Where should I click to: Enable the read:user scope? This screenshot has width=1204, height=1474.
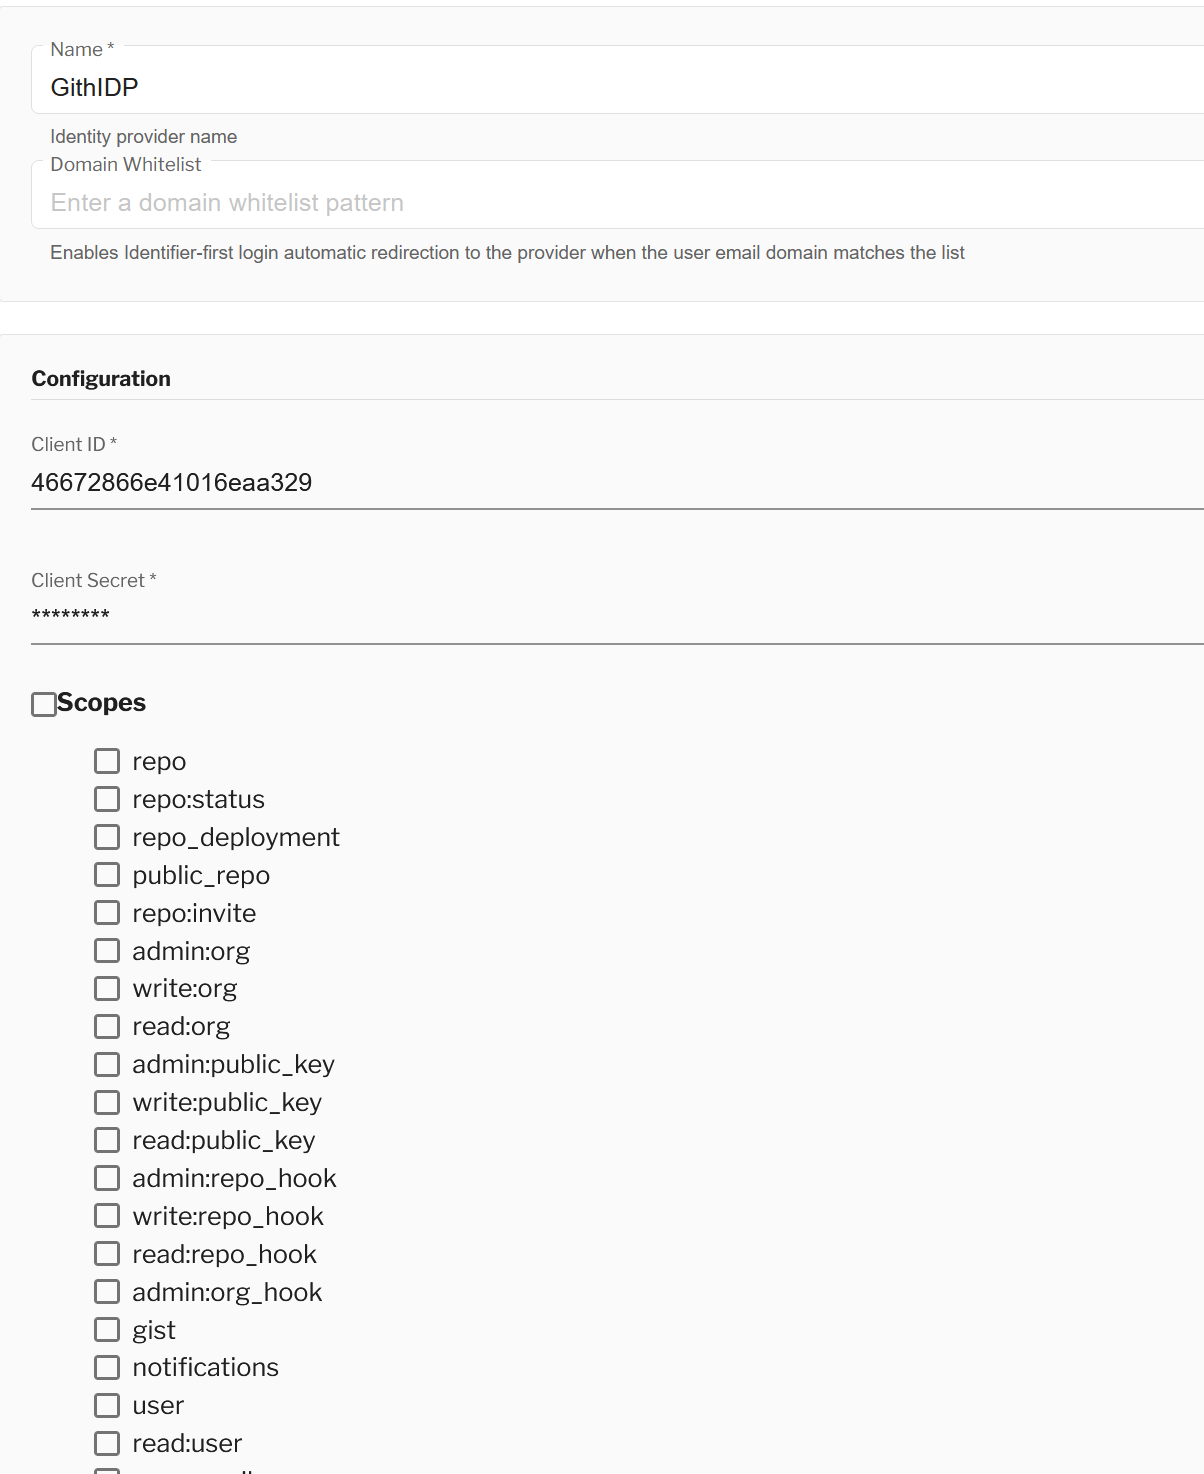pos(107,1444)
